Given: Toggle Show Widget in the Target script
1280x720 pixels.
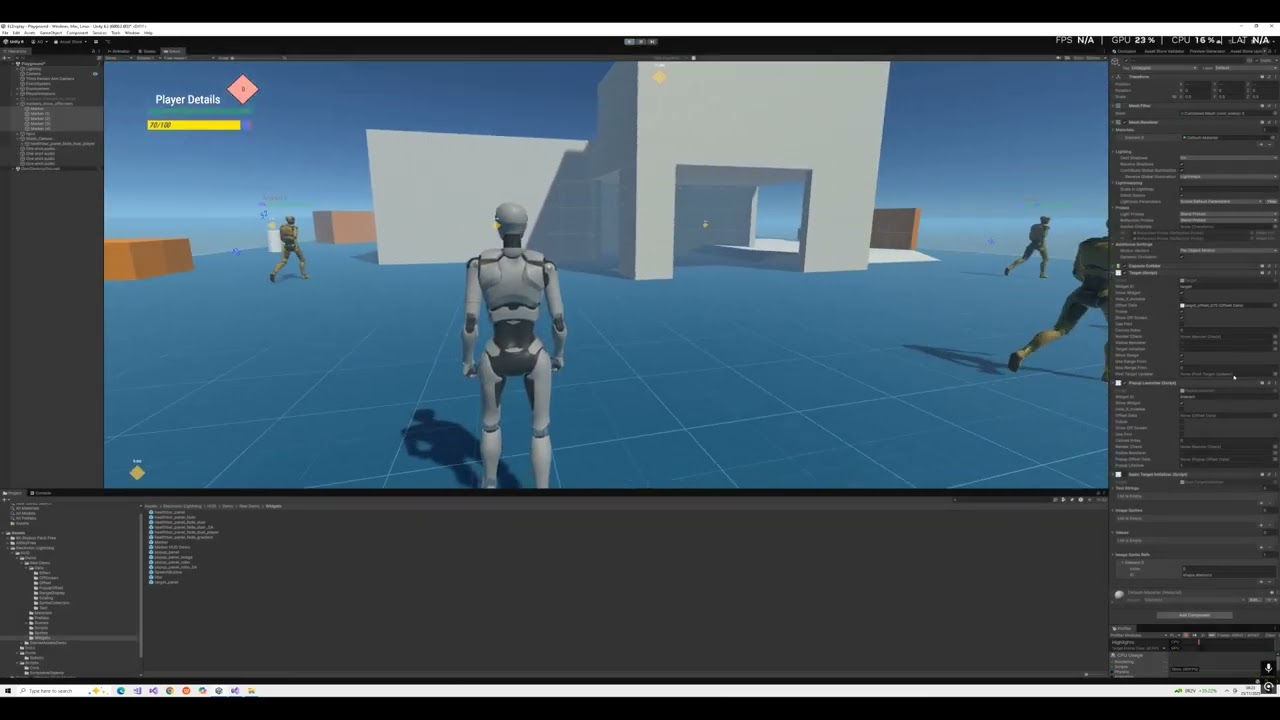Looking at the screenshot, I should coord(1182,293).
